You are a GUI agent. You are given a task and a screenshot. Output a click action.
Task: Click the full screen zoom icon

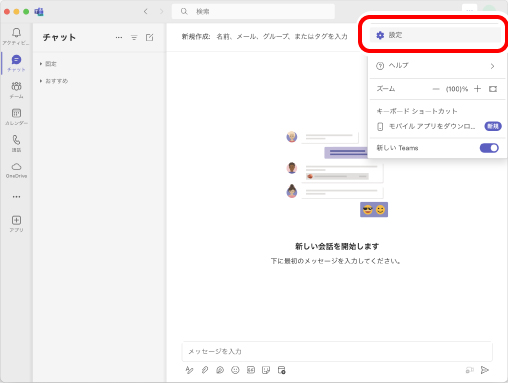[x=493, y=89]
